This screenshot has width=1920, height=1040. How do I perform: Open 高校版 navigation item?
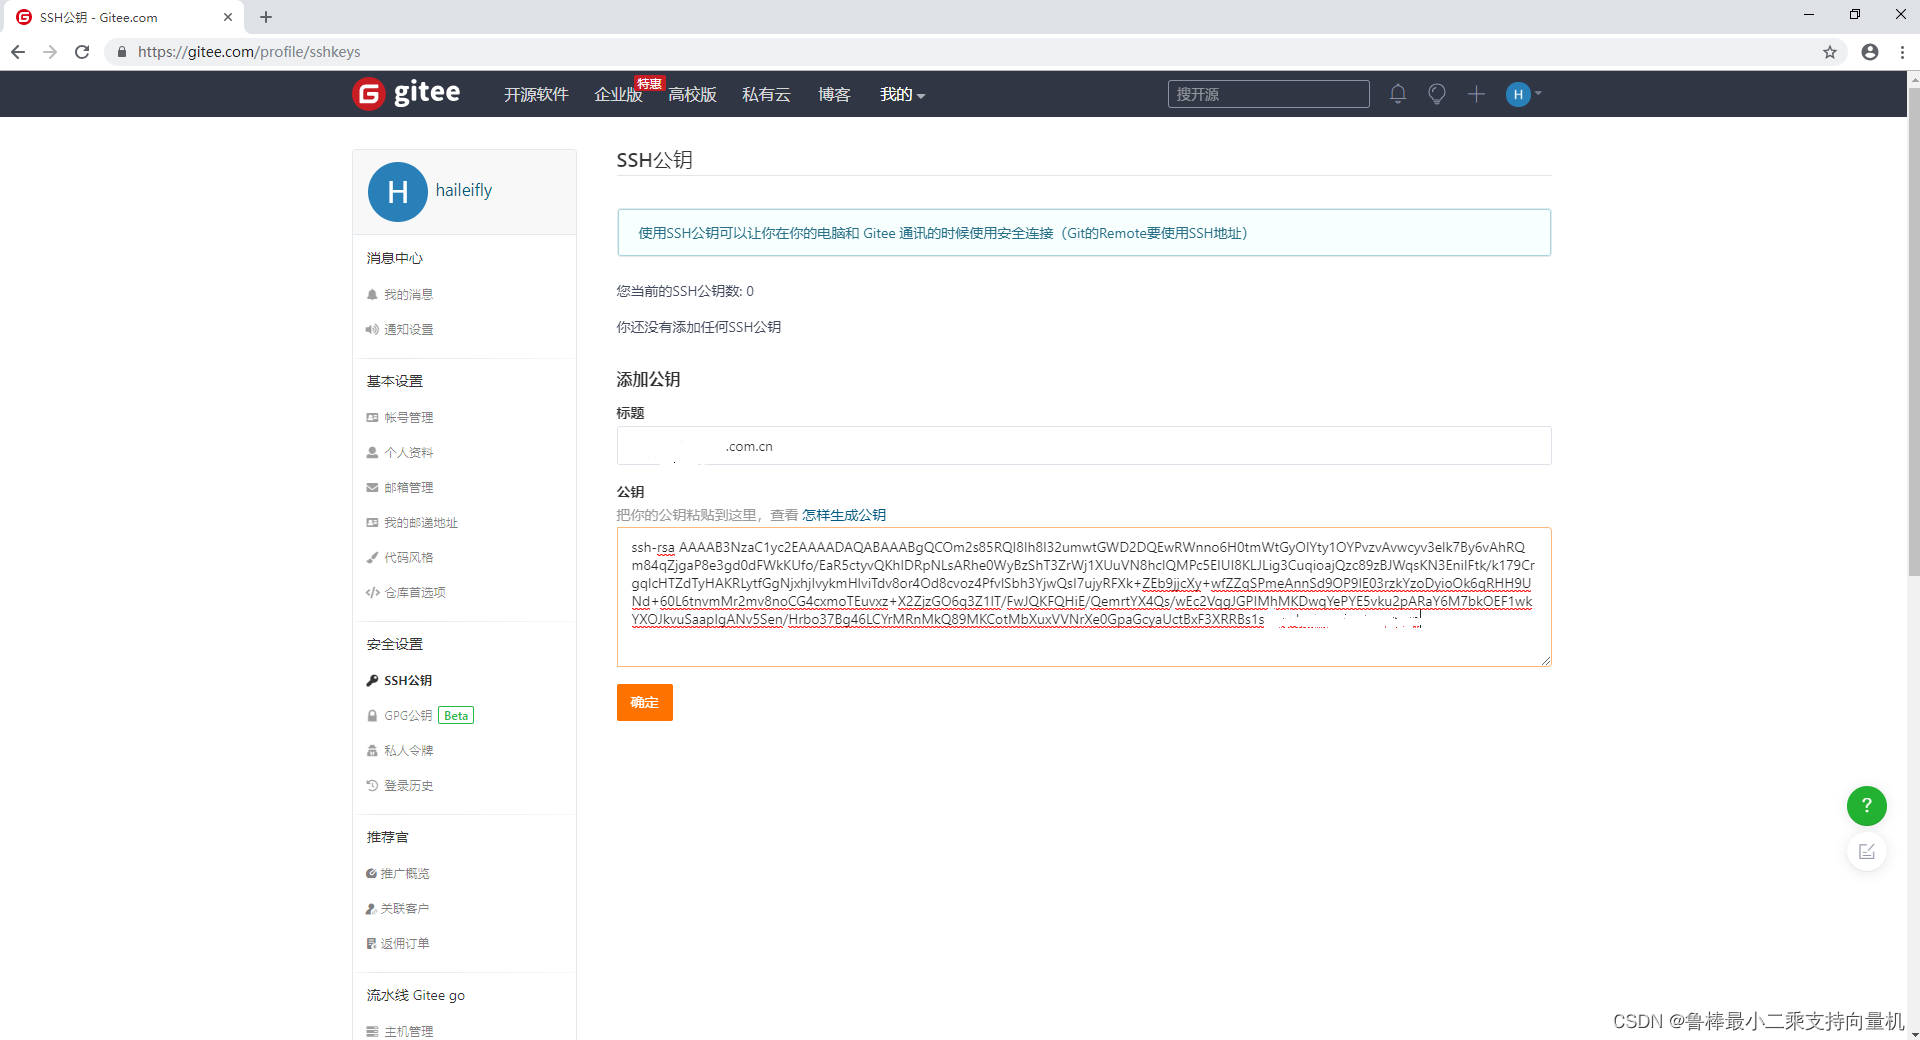point(692,94)
